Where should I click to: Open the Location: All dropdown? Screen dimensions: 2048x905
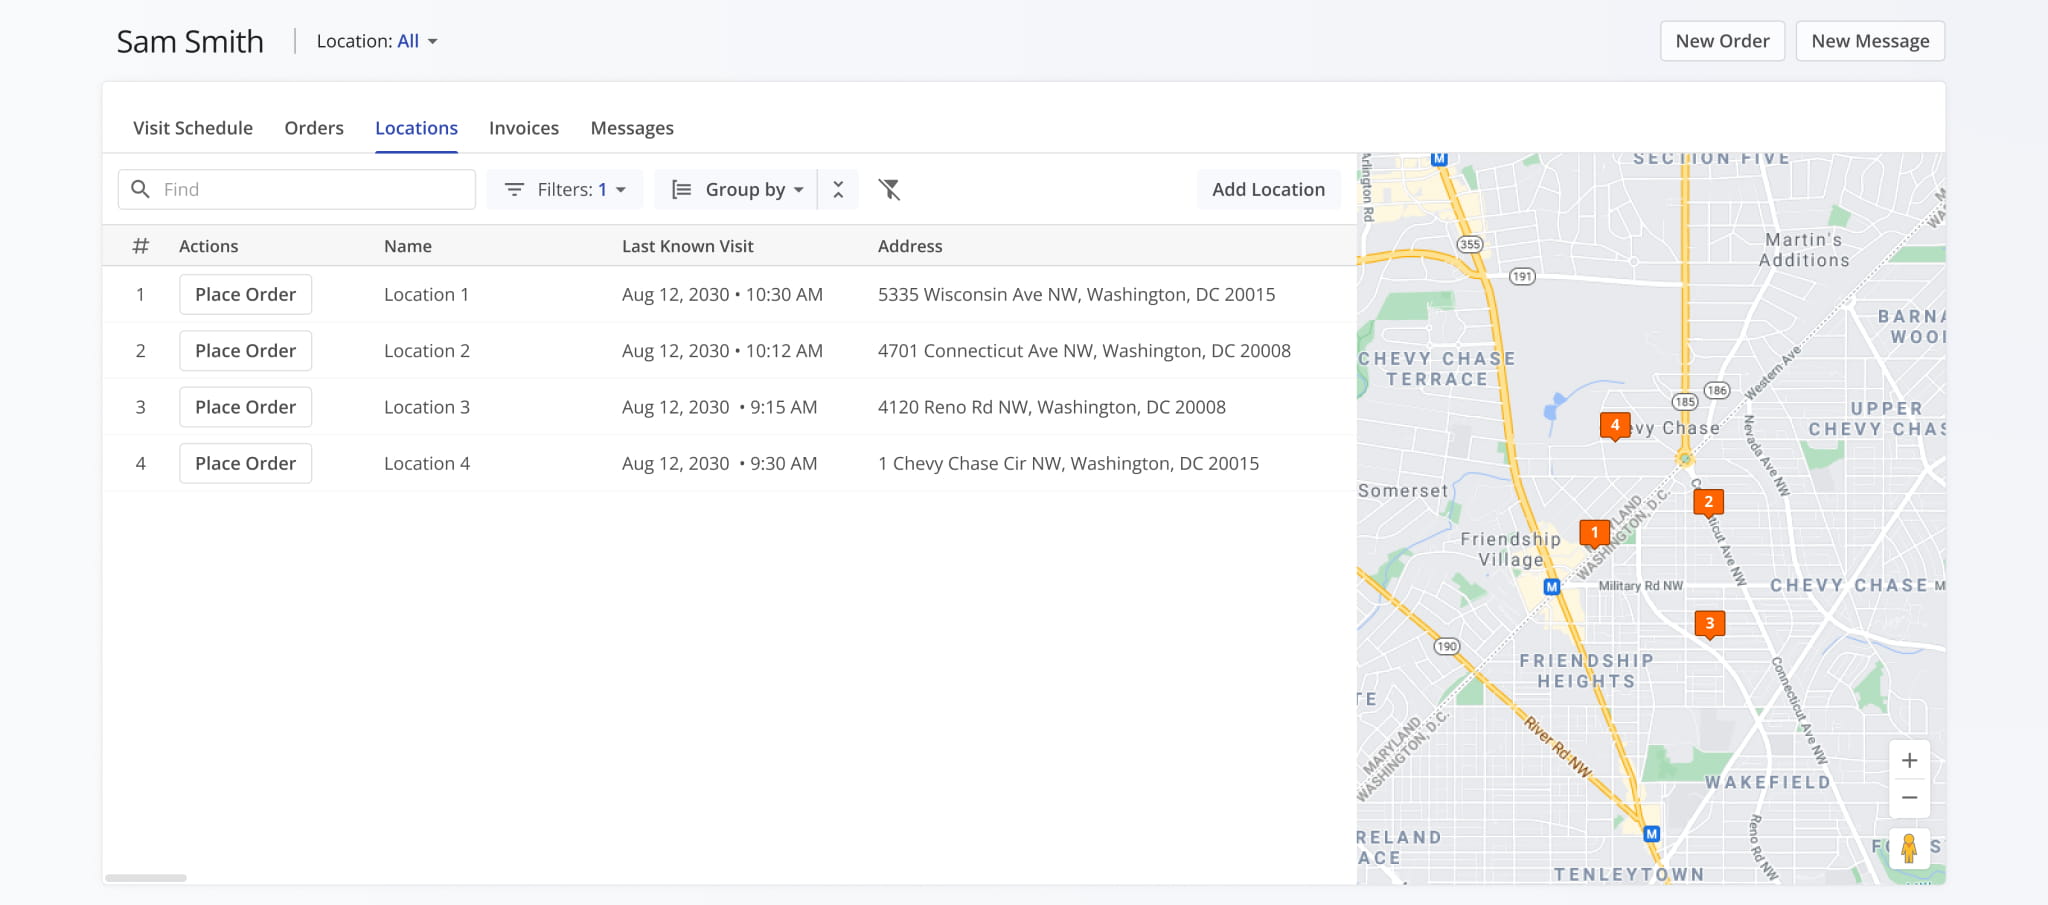[x=377, y=41]
